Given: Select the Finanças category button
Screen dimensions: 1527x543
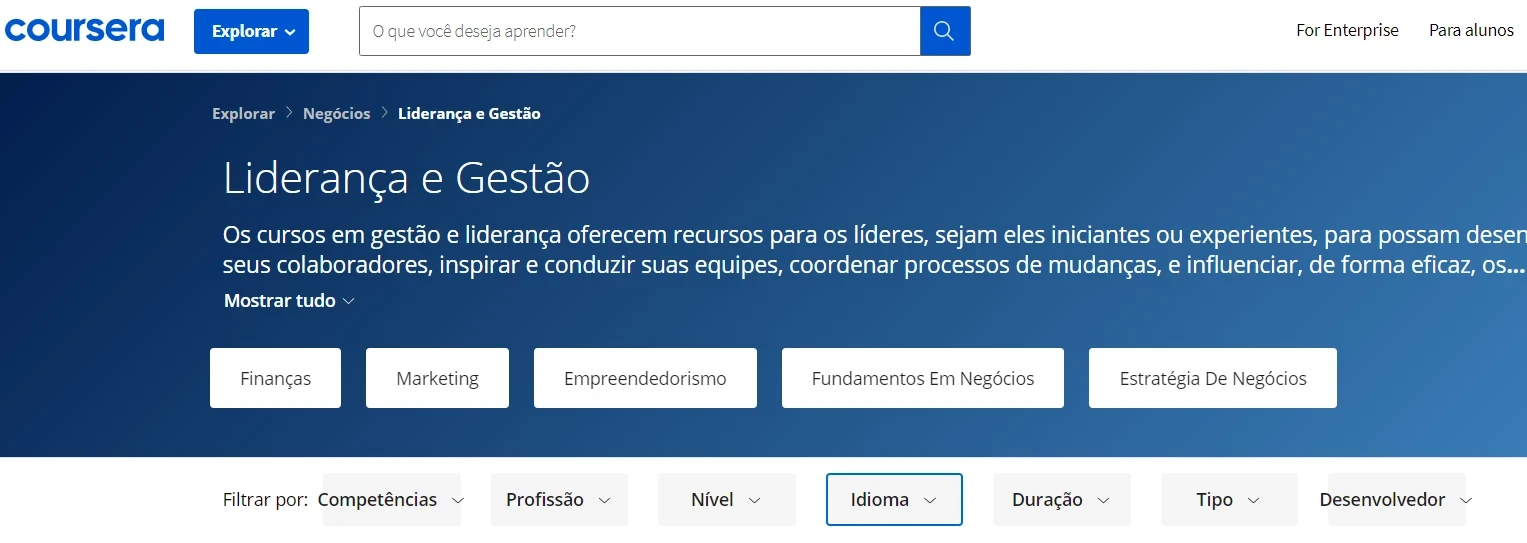Looking at the screenshot, I should (x=275, y=378).
